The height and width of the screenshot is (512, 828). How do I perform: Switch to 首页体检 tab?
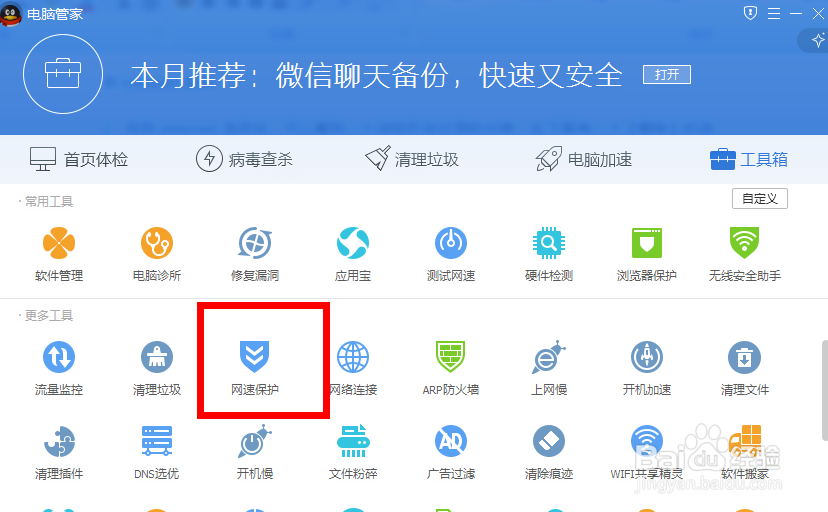(x=79, y=159)
